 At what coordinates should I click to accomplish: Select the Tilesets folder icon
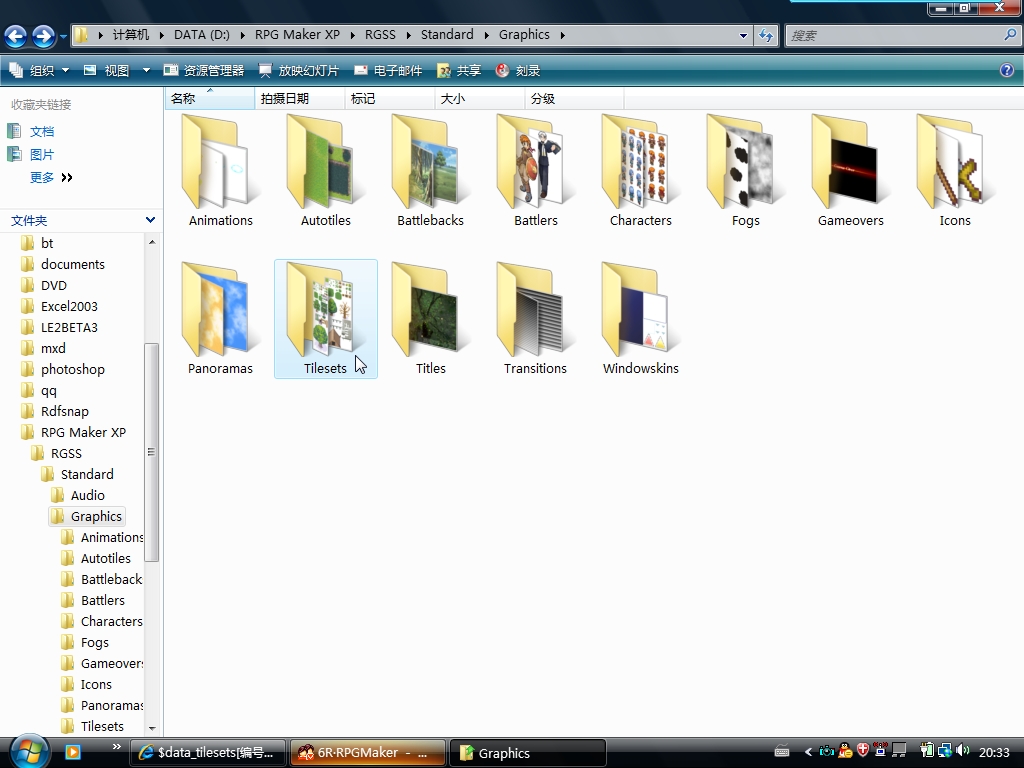point(325,311)
